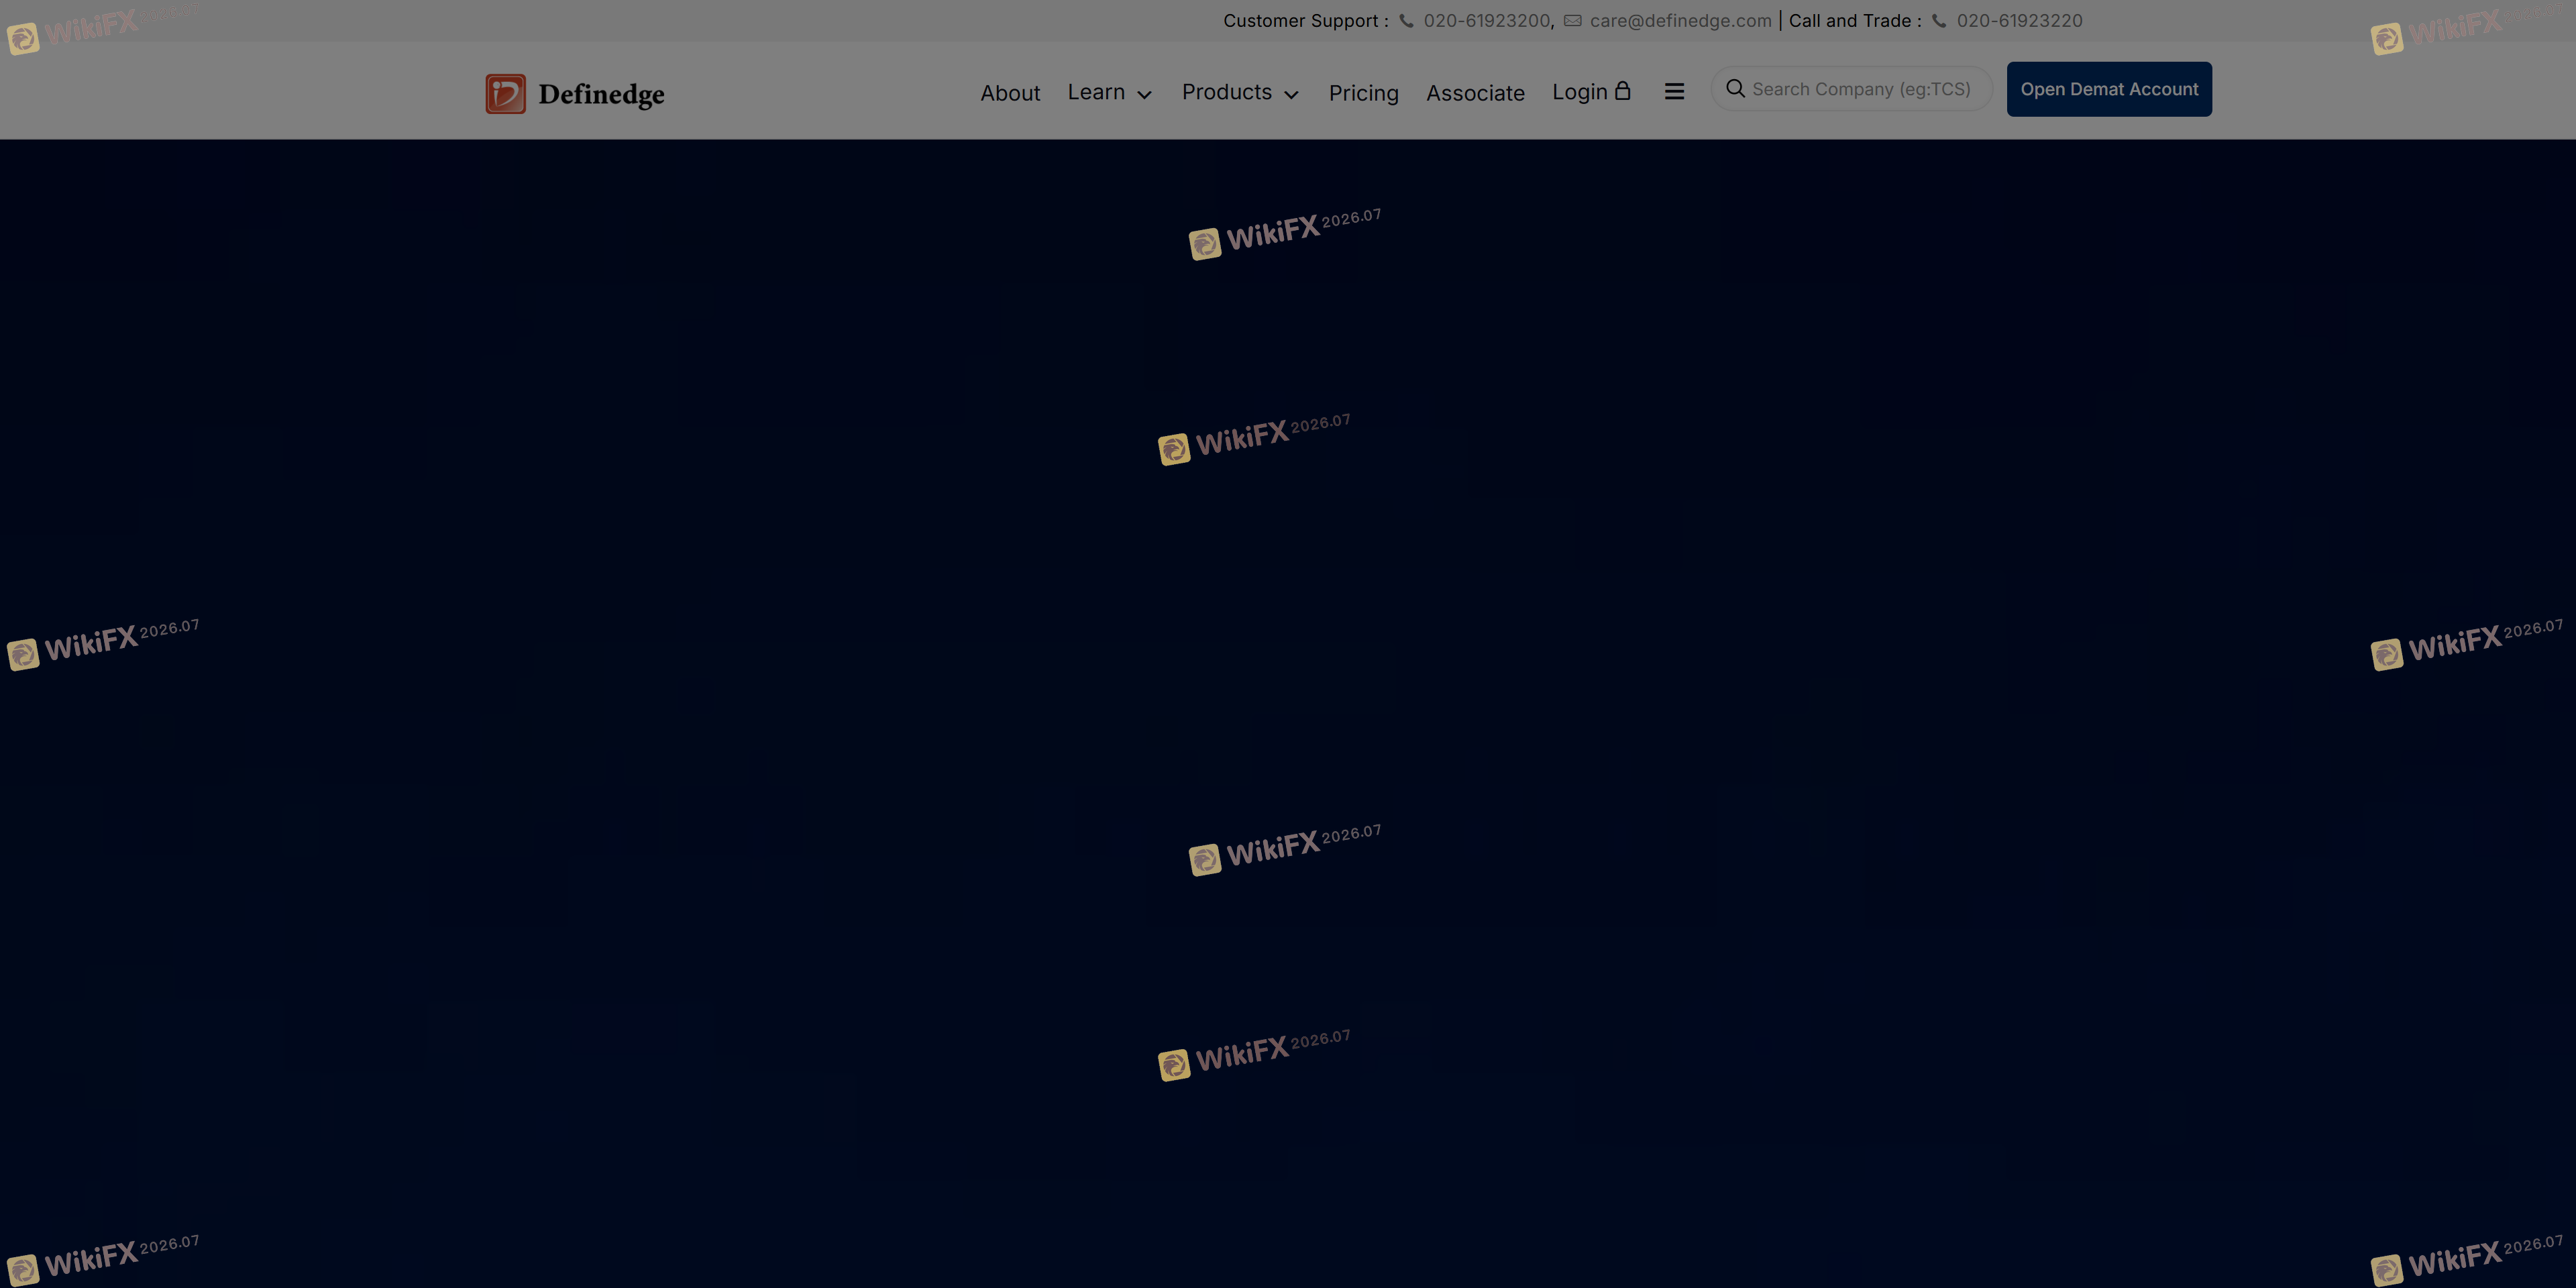Open the Learn menu
The width and height of the screenshot is (2576, 1288).
click(1096, 92)
